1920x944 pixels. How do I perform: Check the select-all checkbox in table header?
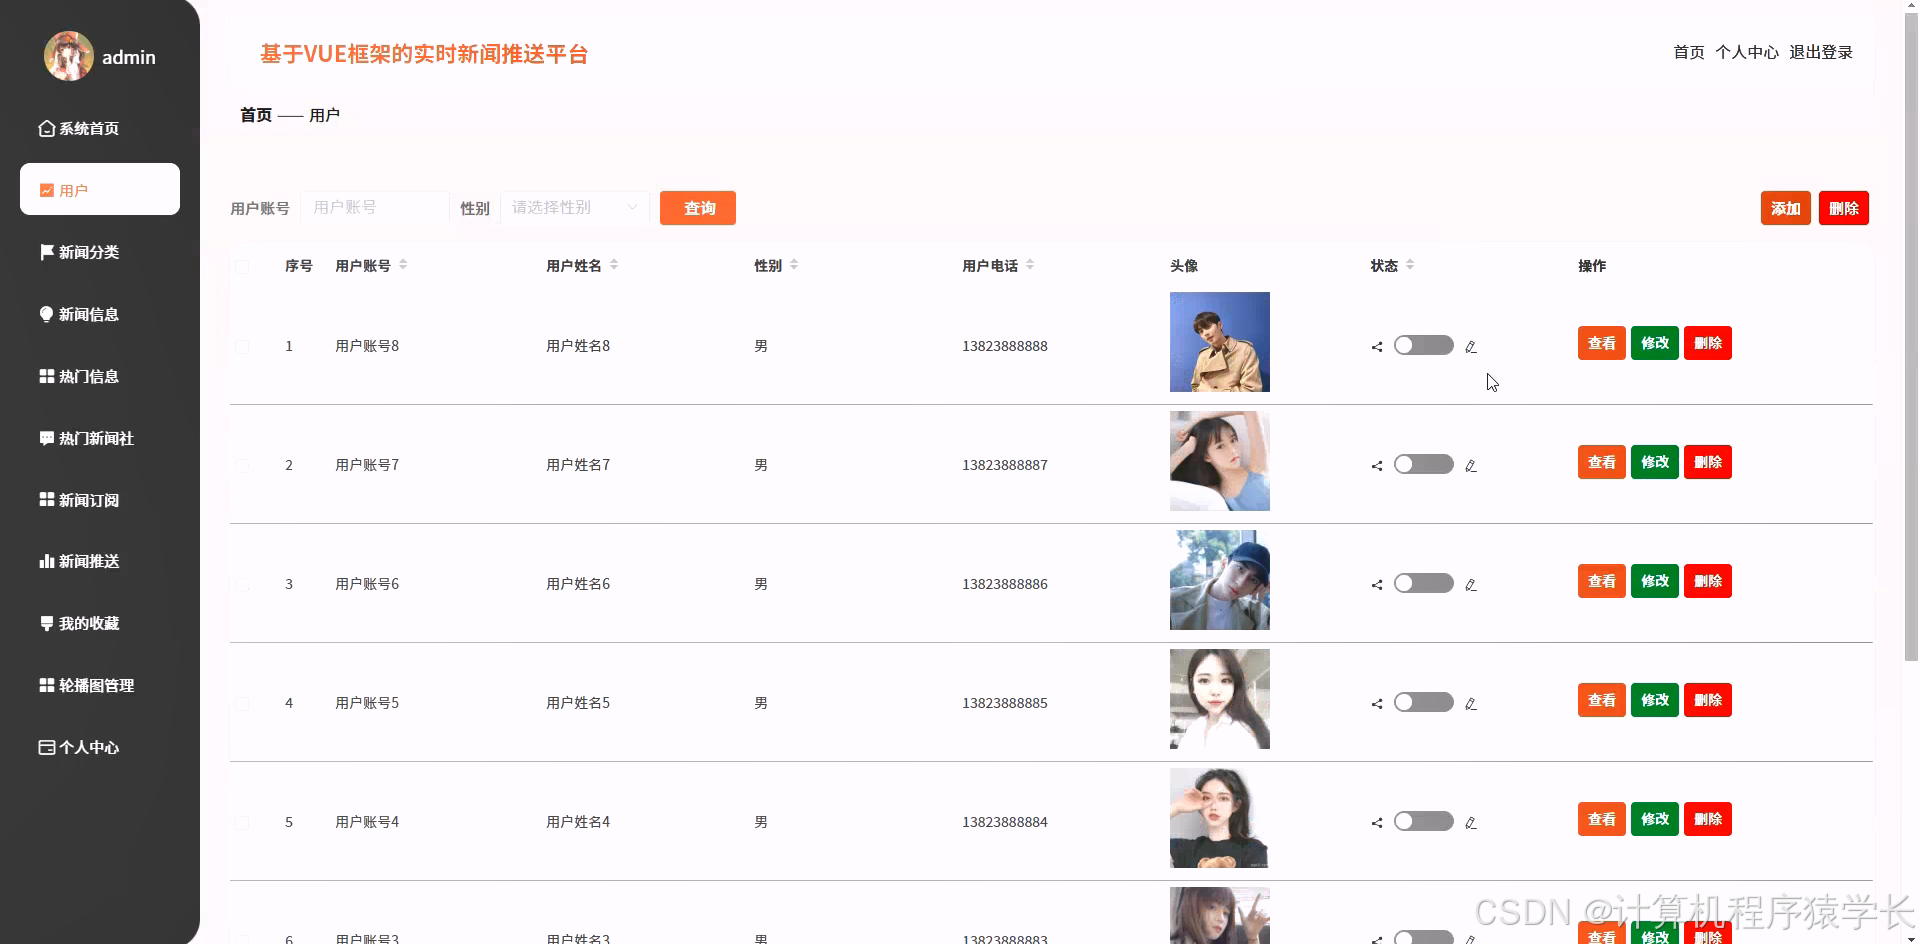point(242,266)
